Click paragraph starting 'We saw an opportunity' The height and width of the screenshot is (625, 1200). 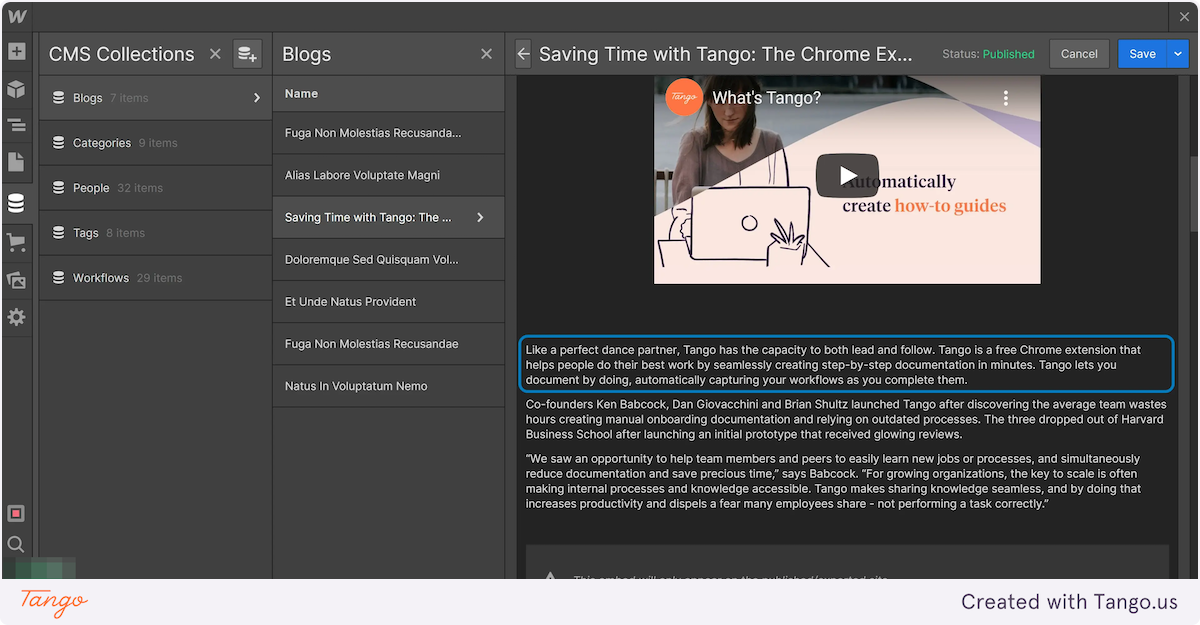coord(833,481)
